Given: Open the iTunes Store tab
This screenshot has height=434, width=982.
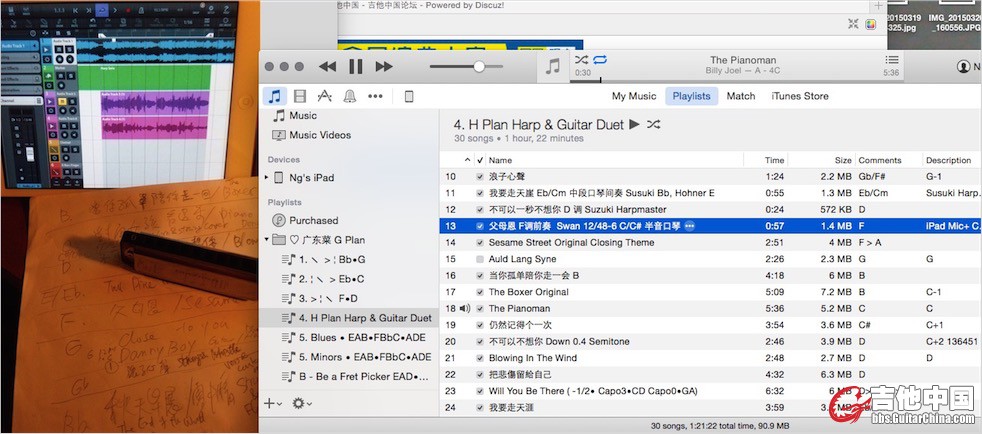Looking at the screenshot, I should pyautogui.click(x=799, y=96).
